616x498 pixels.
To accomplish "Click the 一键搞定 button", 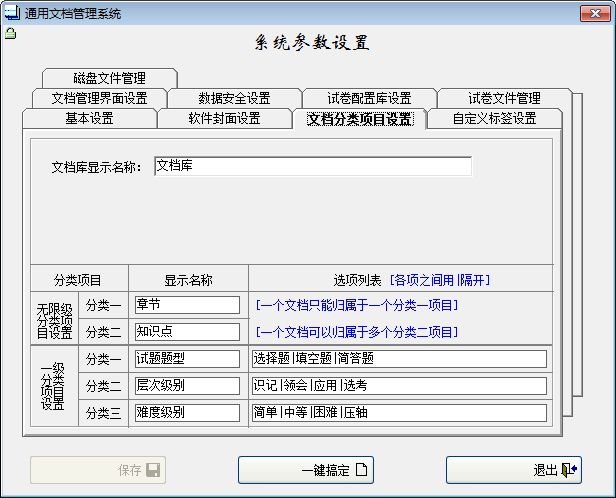I will [306, 470].
